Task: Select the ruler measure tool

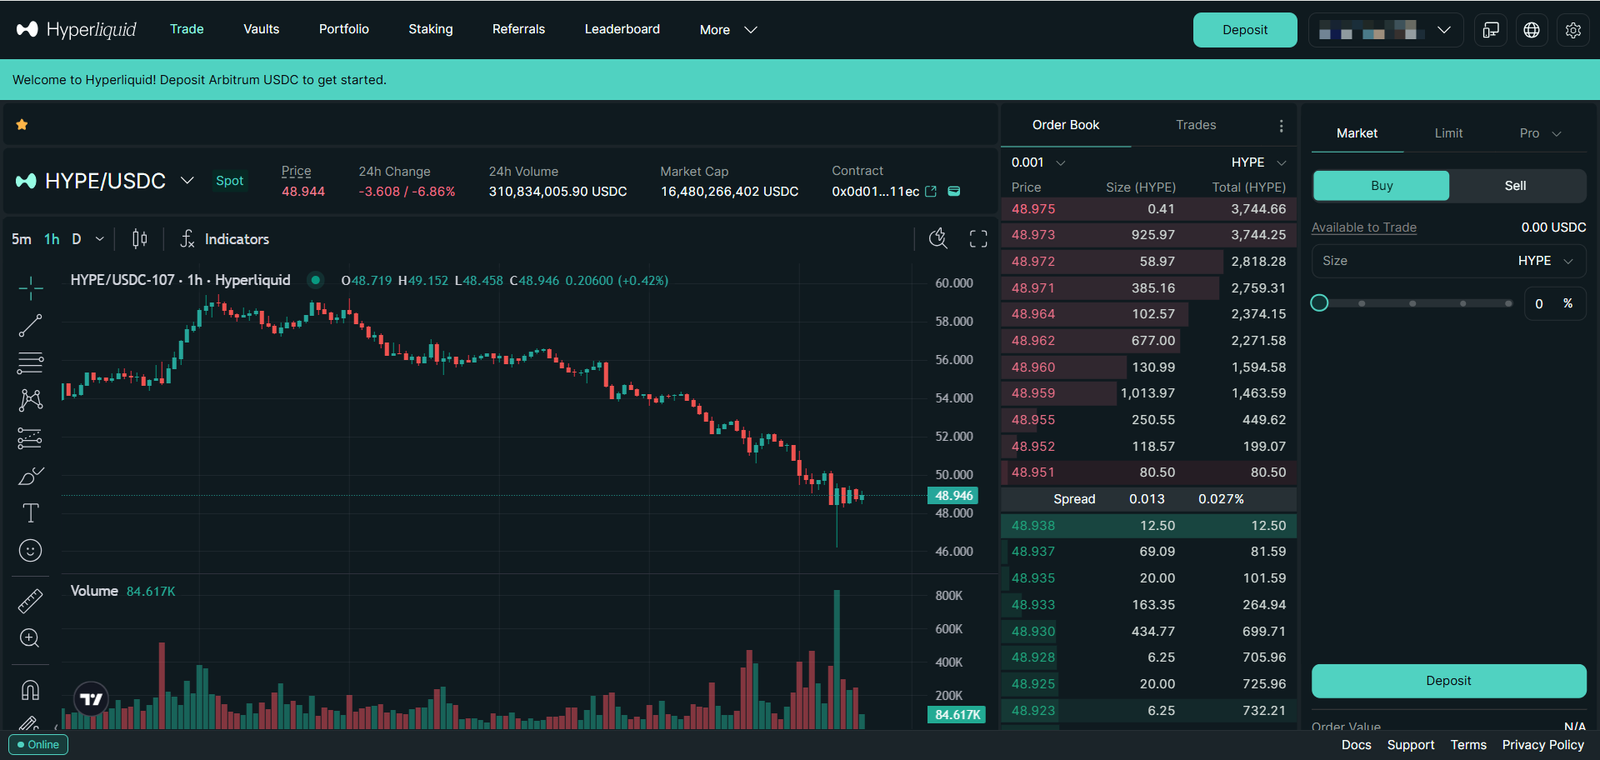Action: 30,600
